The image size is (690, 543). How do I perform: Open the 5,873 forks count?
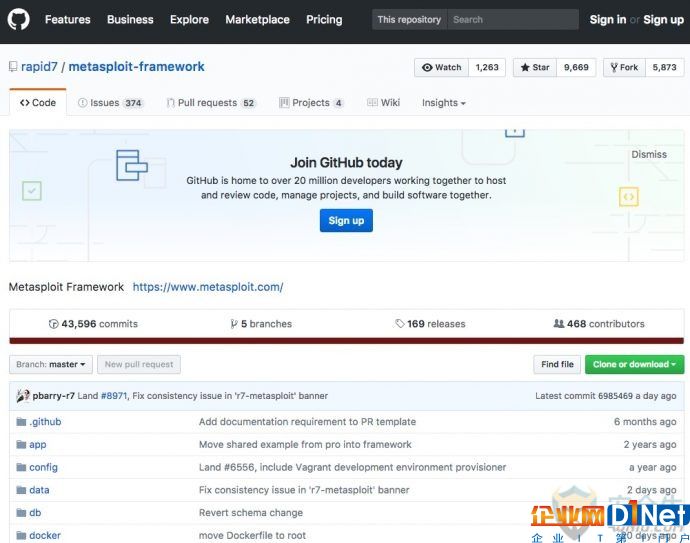click(664, 67)
